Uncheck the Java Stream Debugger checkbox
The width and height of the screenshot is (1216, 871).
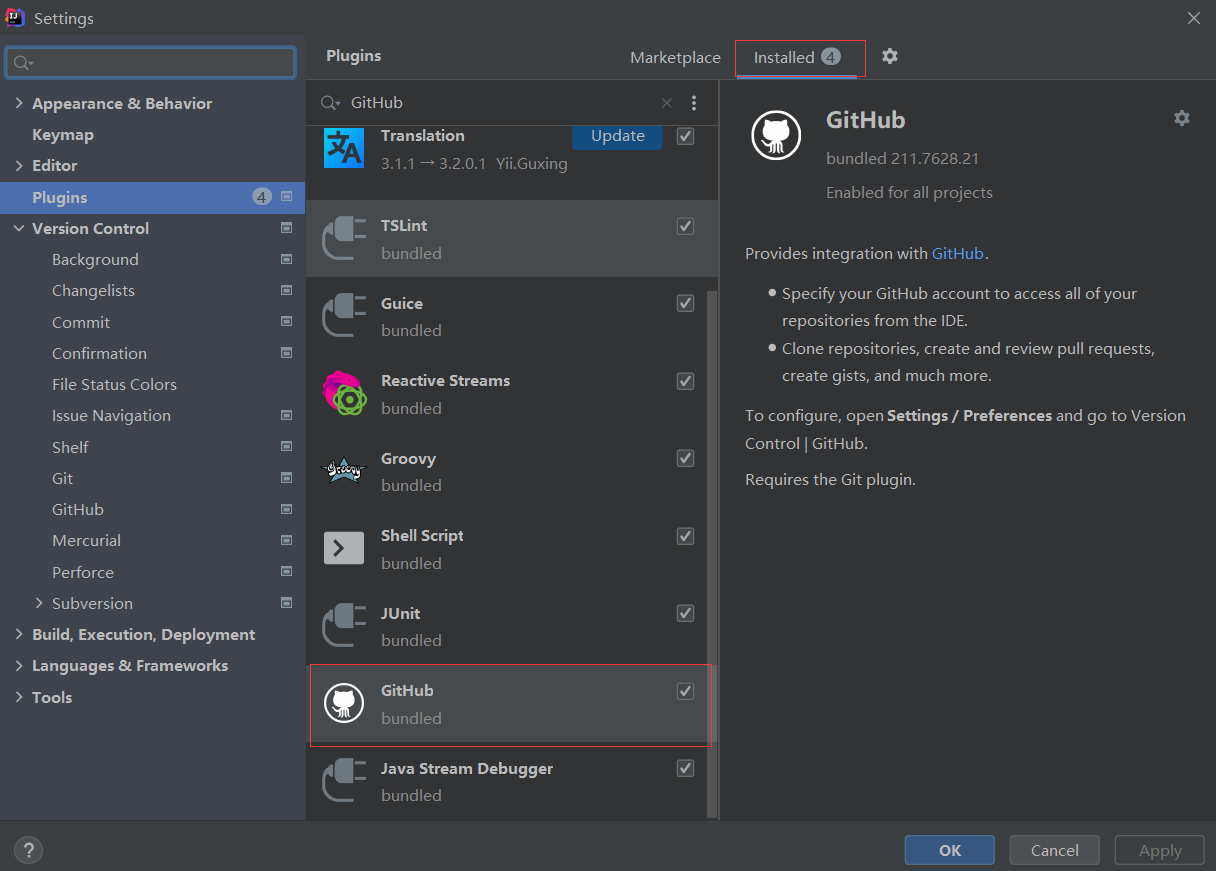click(685, 768)
